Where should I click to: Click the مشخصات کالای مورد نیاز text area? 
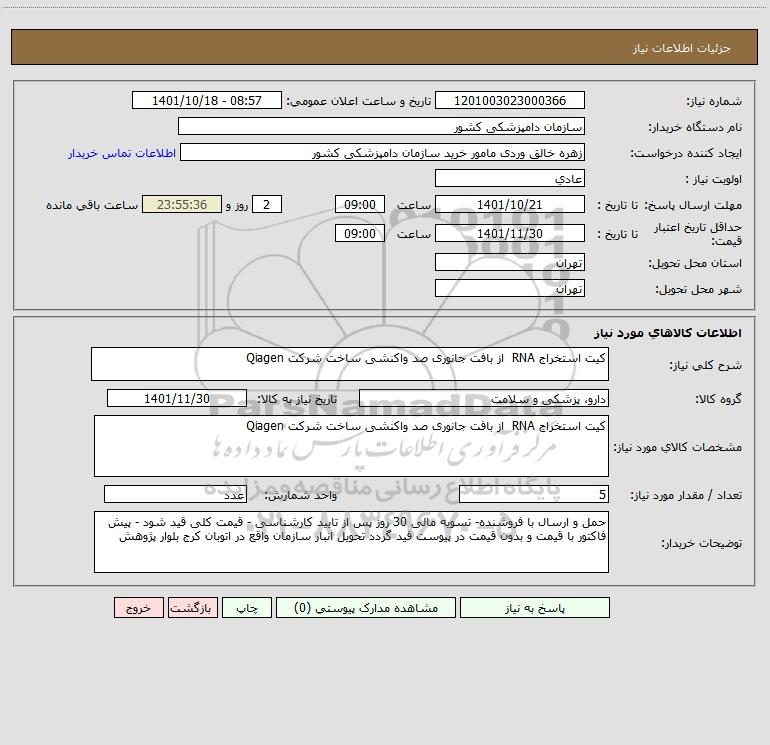(x=351, y=446)
